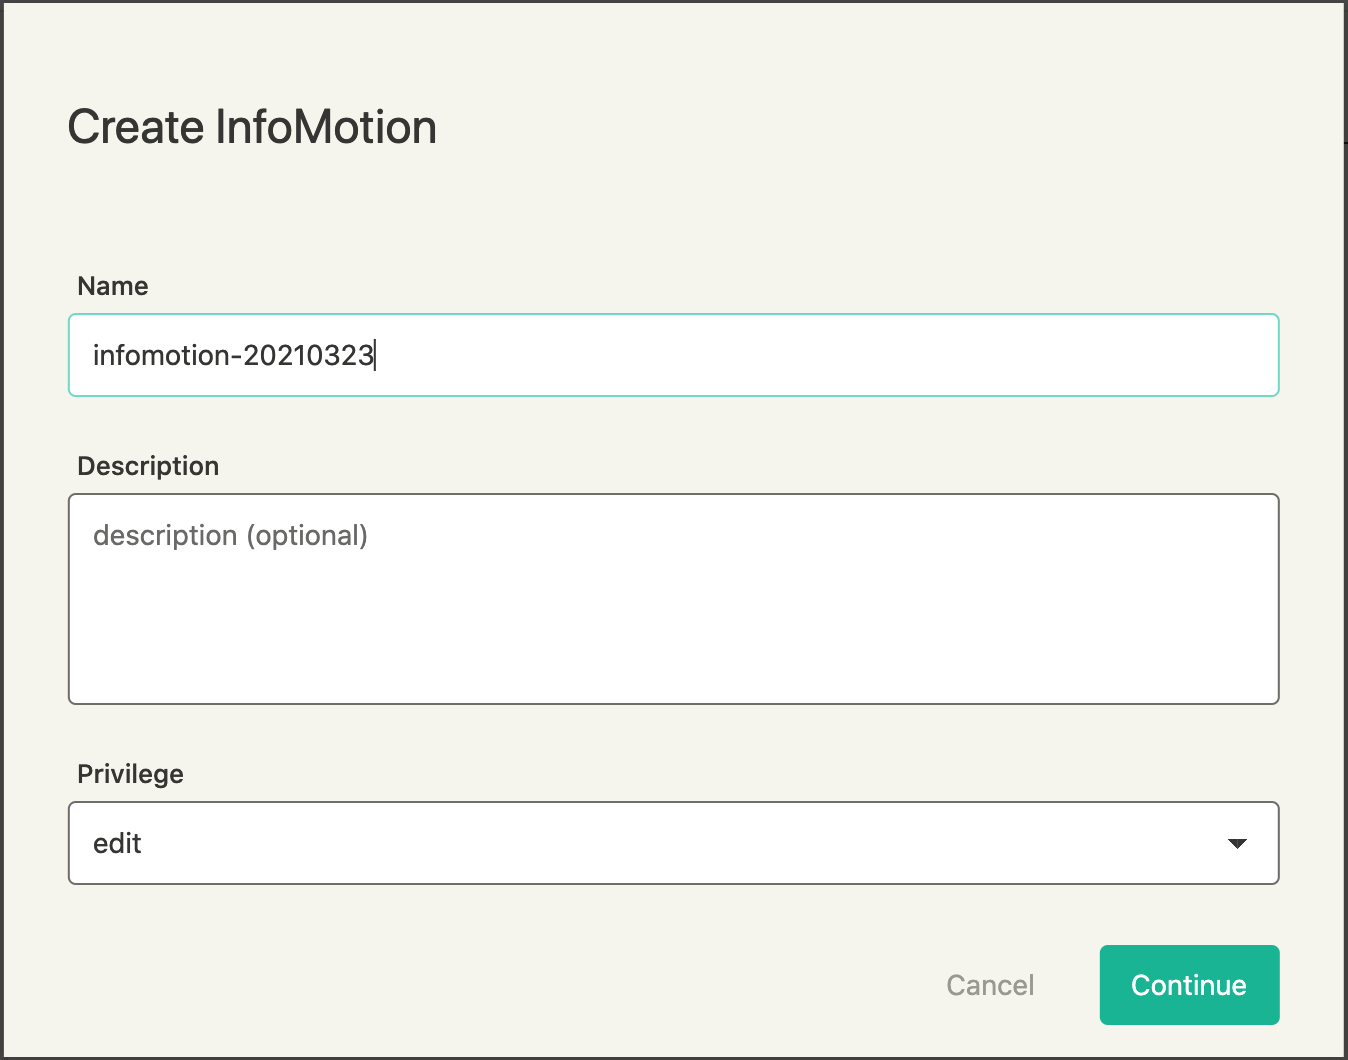Click the Privilege field label
The height and width of the screenshot is (1060, 1348).
click(x=131, y=774)
